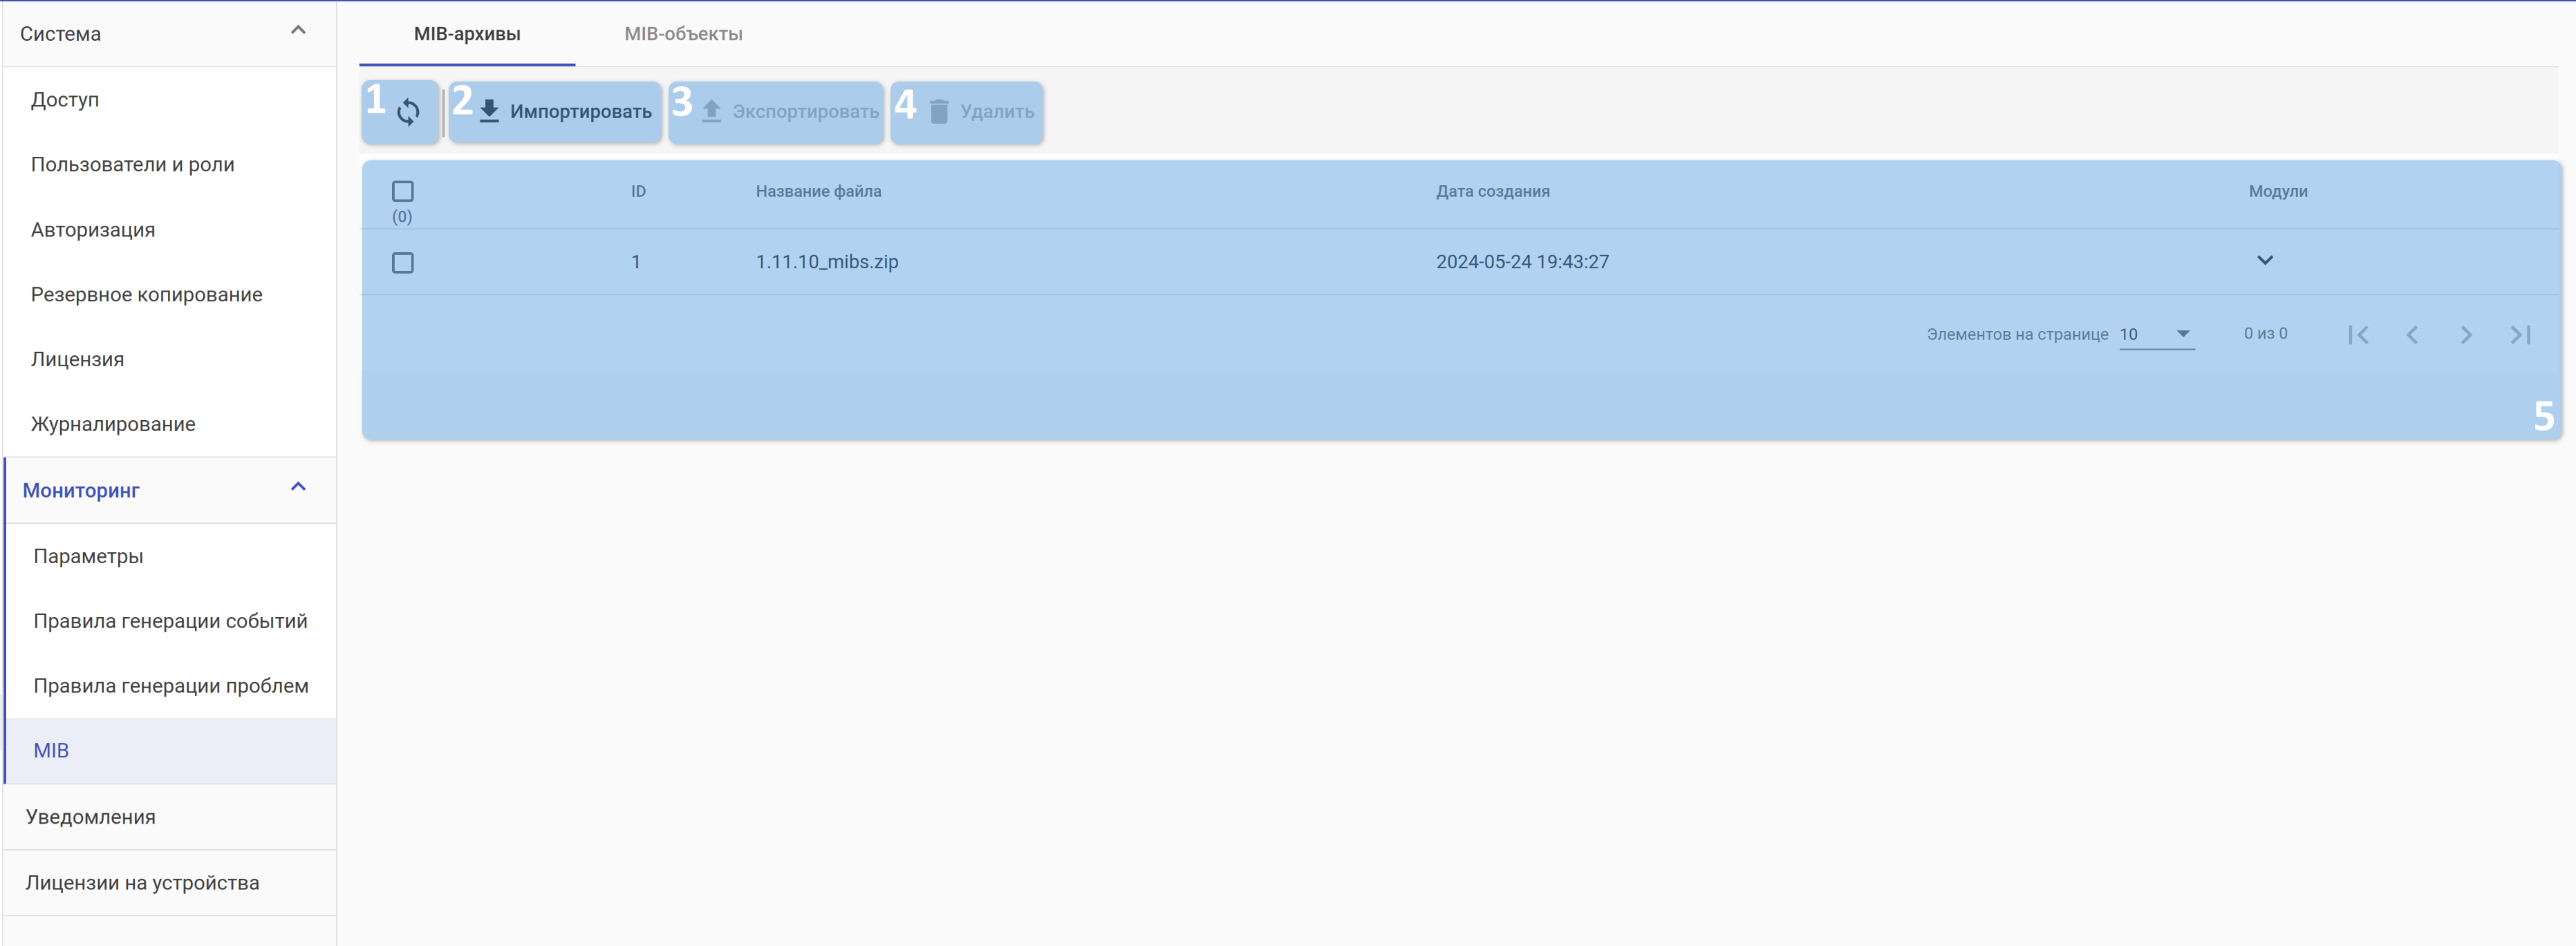Collapse the Система sidebar section

298,31
